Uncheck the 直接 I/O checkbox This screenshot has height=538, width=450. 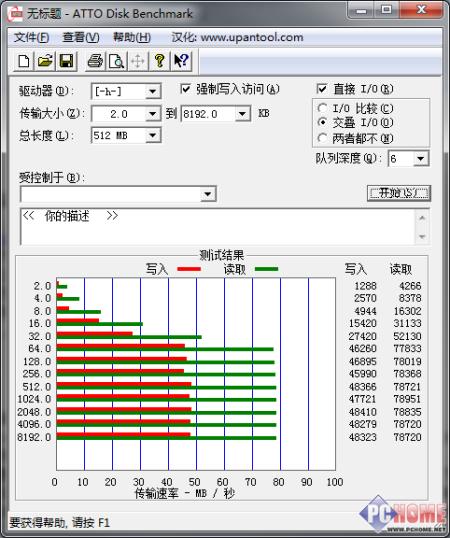(322, 89)
